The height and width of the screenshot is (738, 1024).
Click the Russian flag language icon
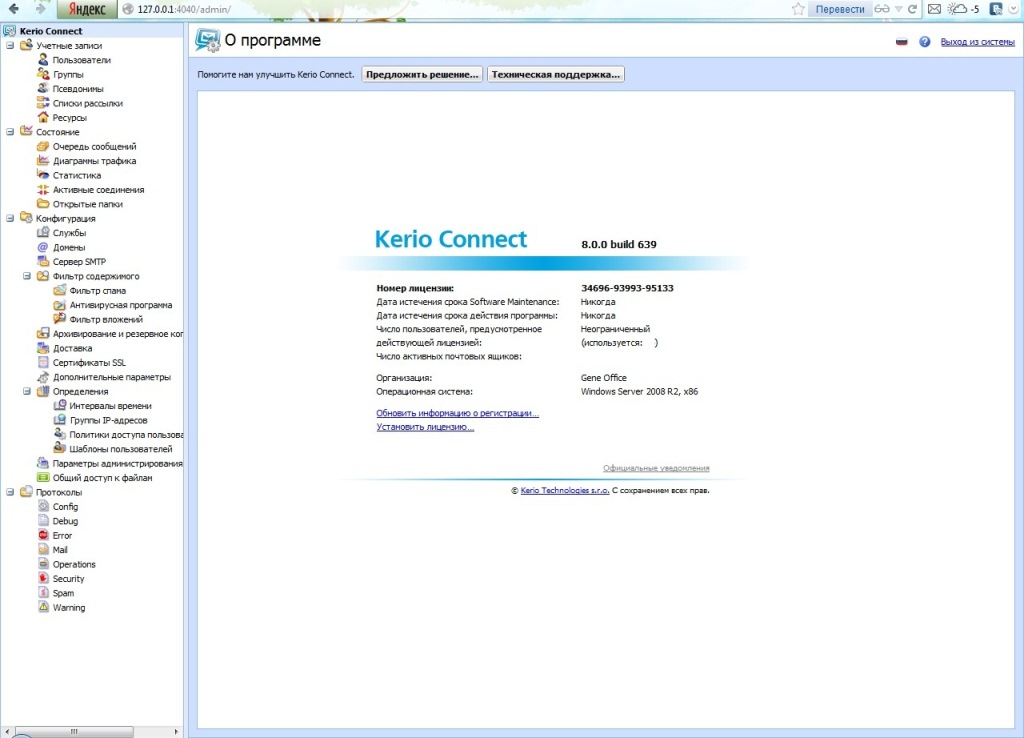point(902,42)
